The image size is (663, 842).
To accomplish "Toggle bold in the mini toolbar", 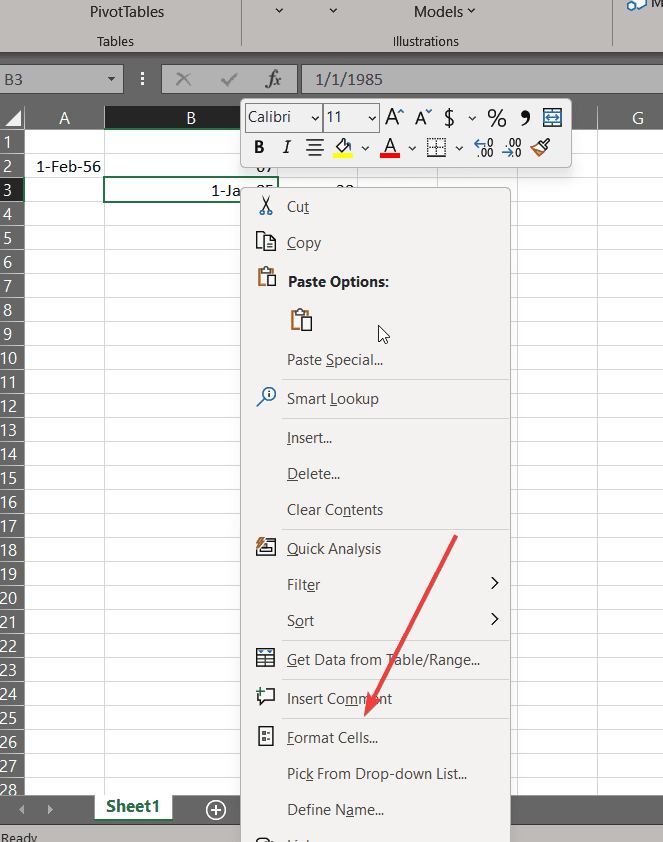I will tap(259, 148).
